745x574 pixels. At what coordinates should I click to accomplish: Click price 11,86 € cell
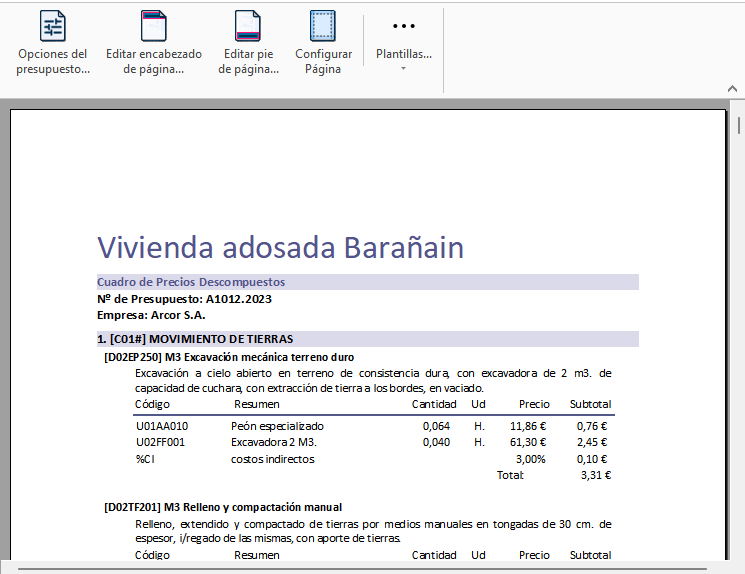(x=528, y=426)
